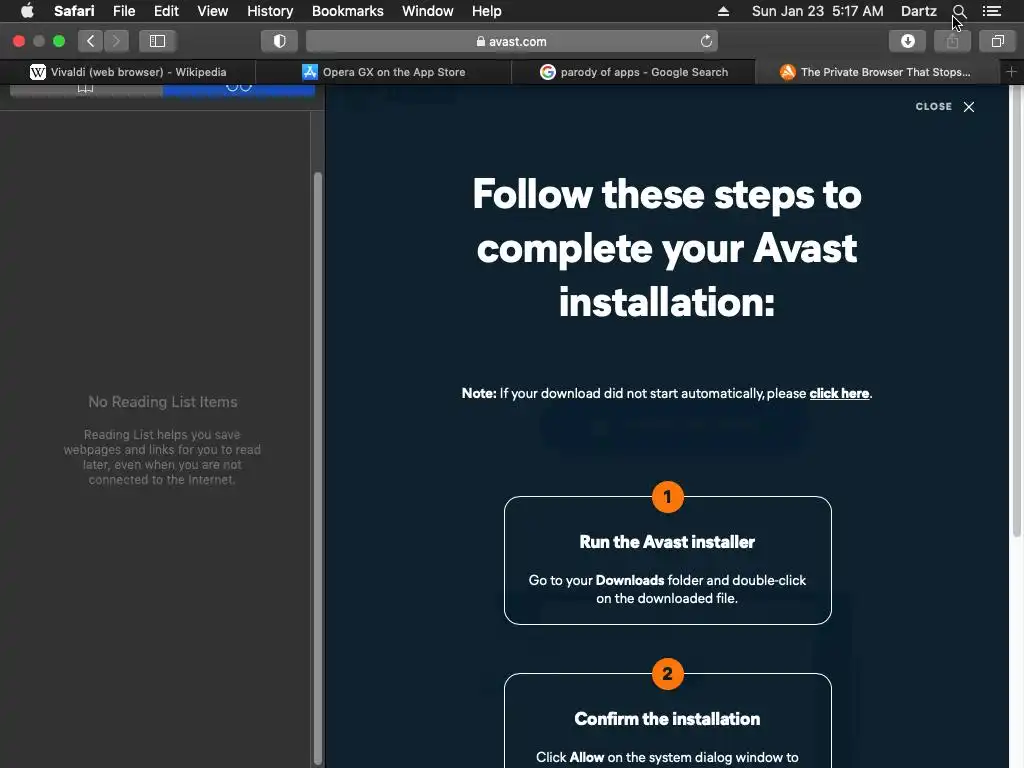Close Avast overlay with X icon
The image size is (1024, 768).
click(969, 106)
